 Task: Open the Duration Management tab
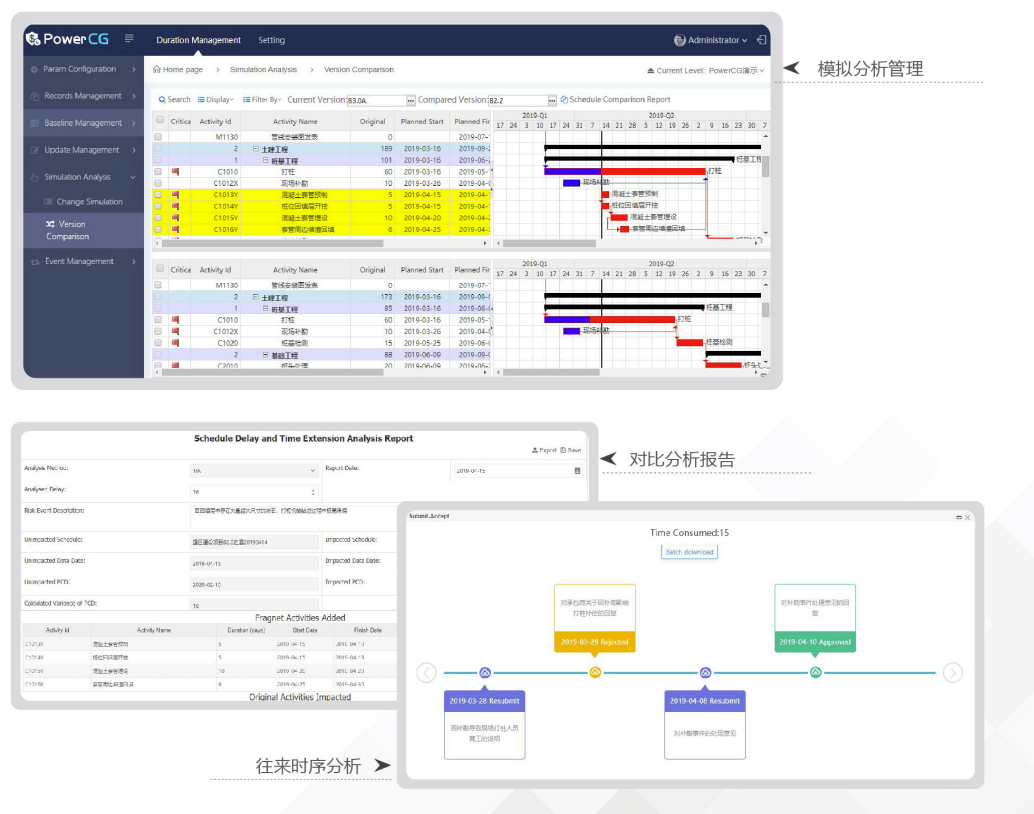(198, 40)
